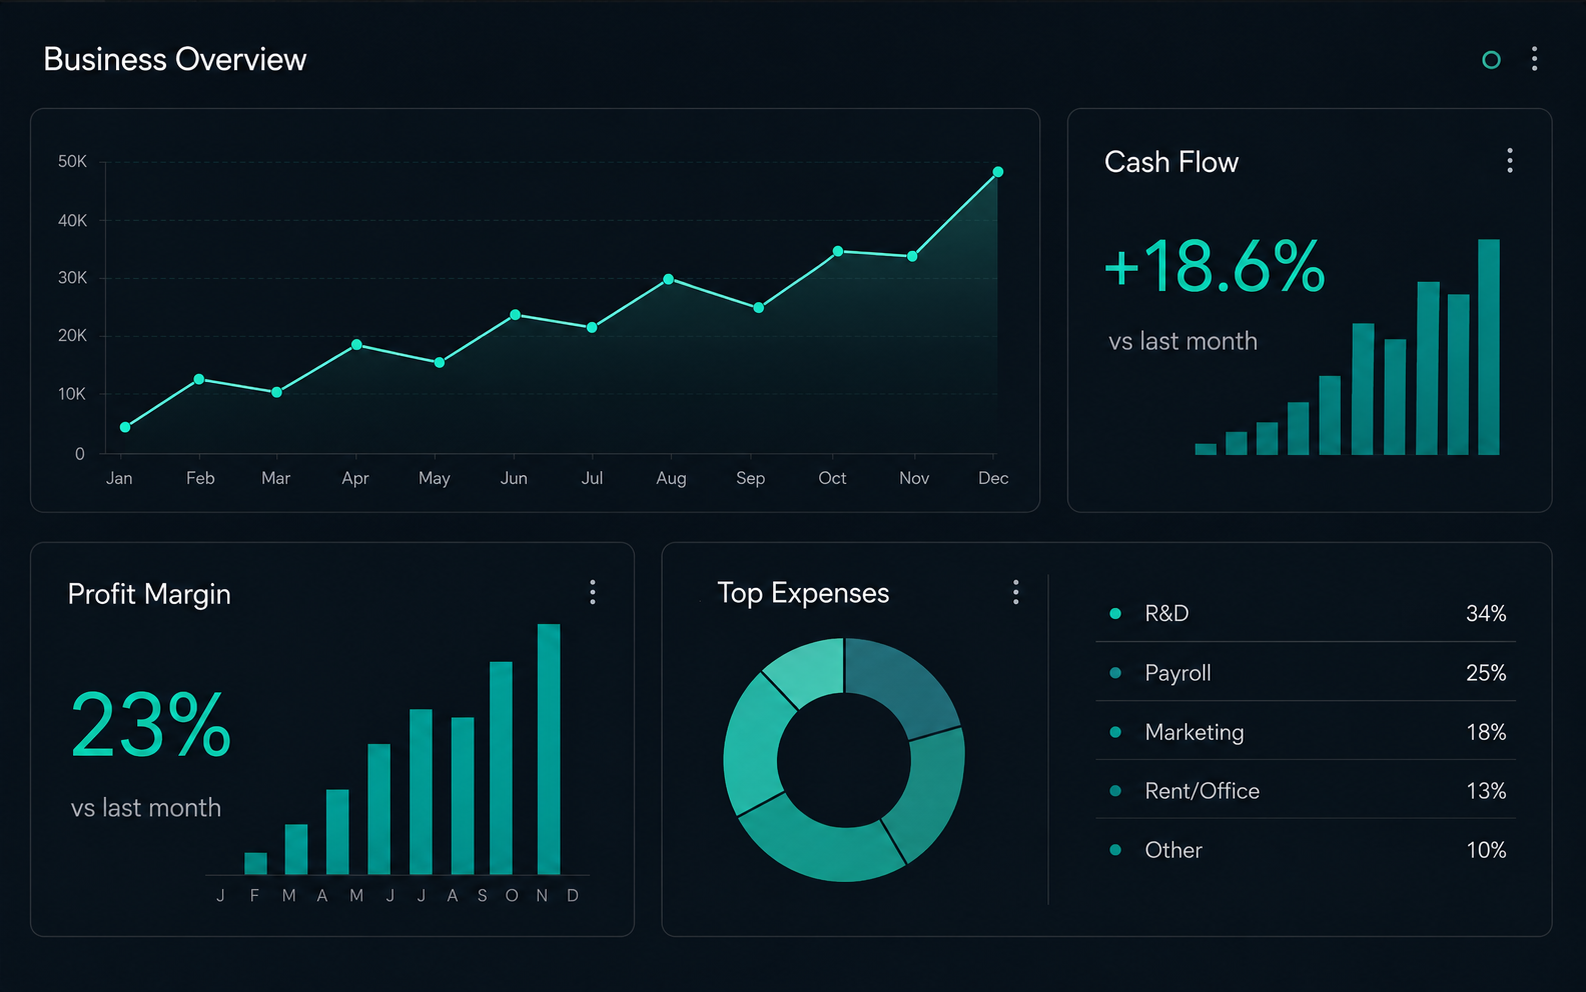This screenshot has width=1586, height=992.
Task: Click the R&D legend color dot
Action: 1115,613
